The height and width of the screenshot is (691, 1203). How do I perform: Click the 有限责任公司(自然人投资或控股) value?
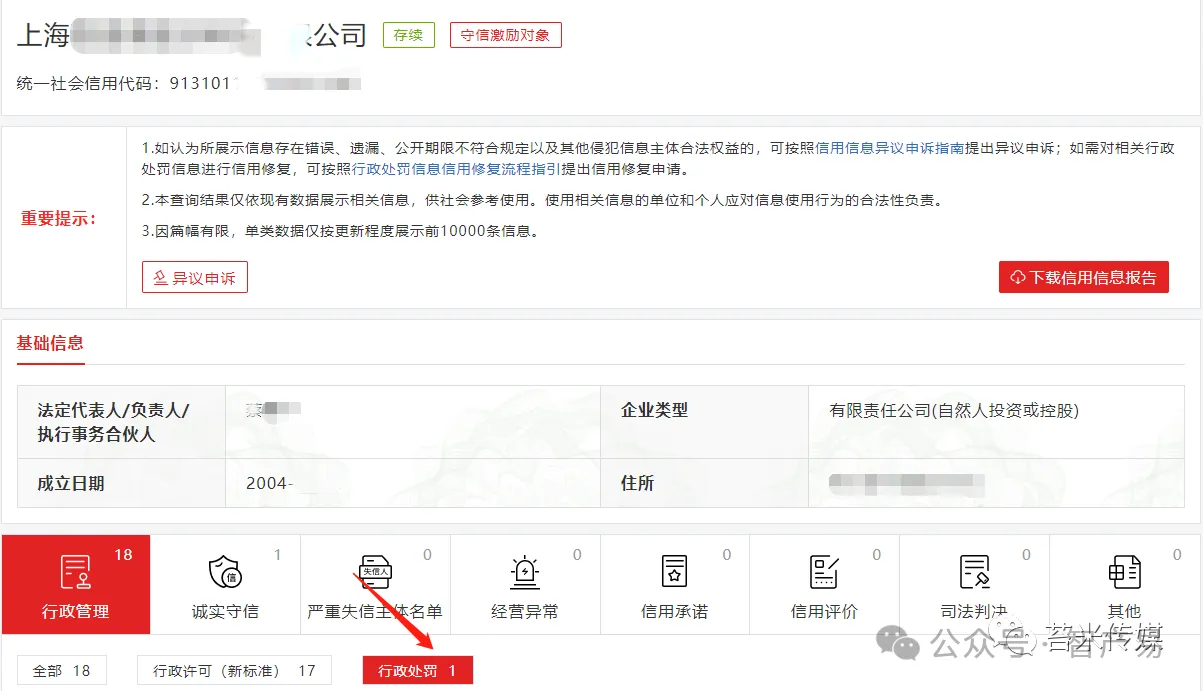tap(954, 410)
